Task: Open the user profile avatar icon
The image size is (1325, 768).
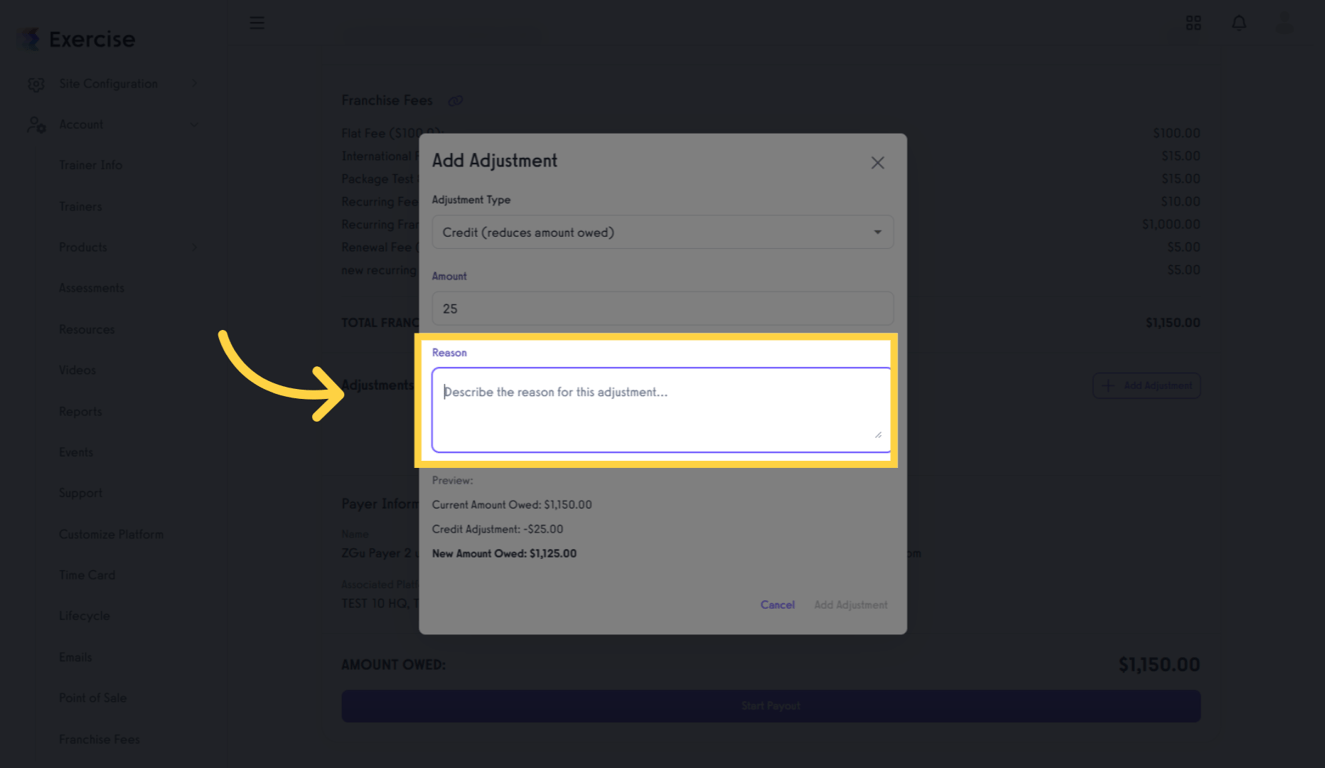Action: (x=1285, y=22)
